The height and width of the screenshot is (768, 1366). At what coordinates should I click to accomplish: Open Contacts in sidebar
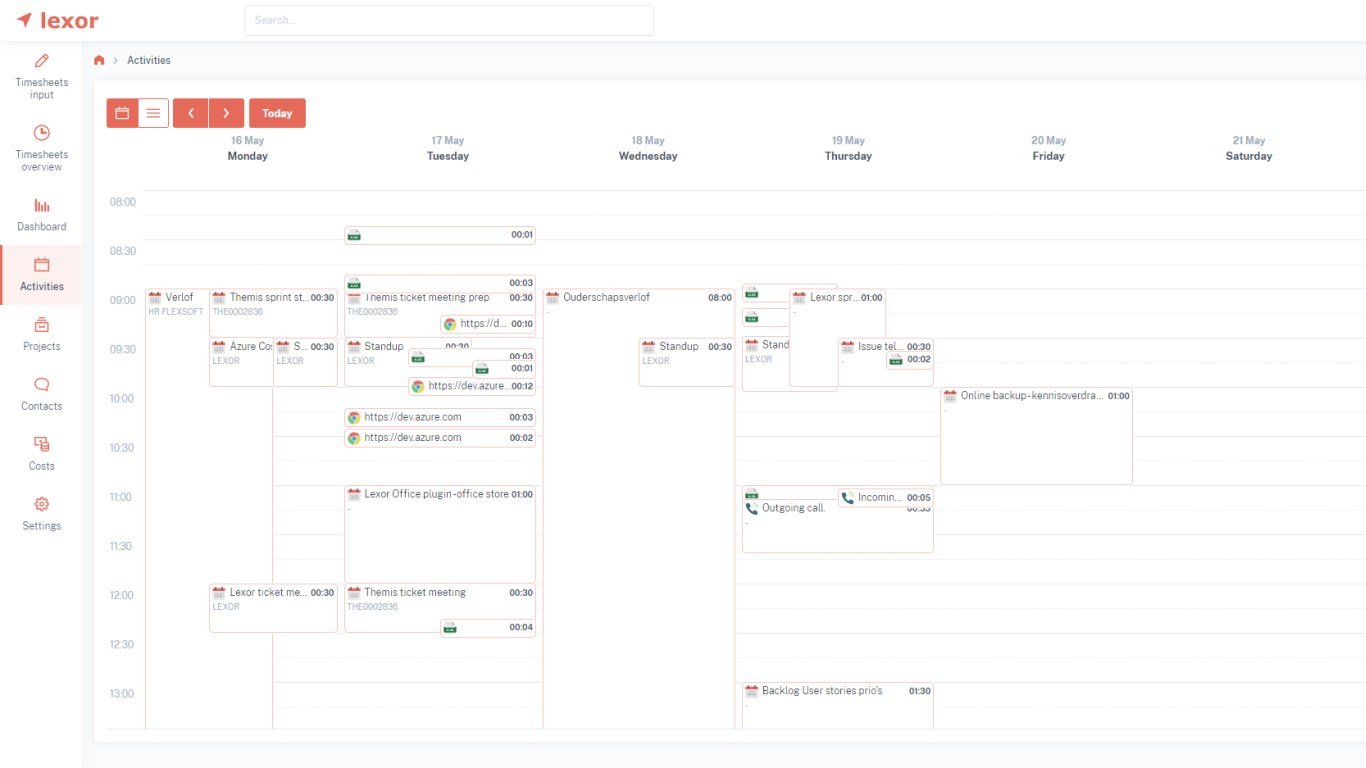41,395
